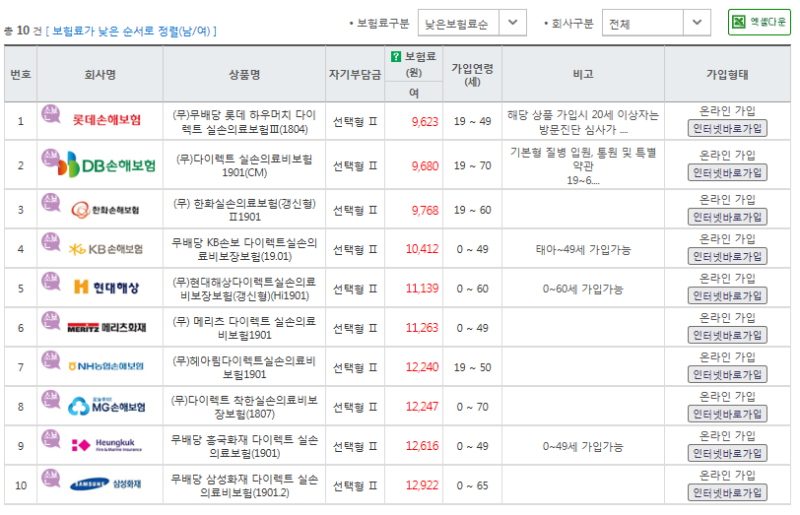Image resolution: width=800 pixels, height=515 pixels.
Task: Click the 비고 column header
Action: (x=583, y=75)
